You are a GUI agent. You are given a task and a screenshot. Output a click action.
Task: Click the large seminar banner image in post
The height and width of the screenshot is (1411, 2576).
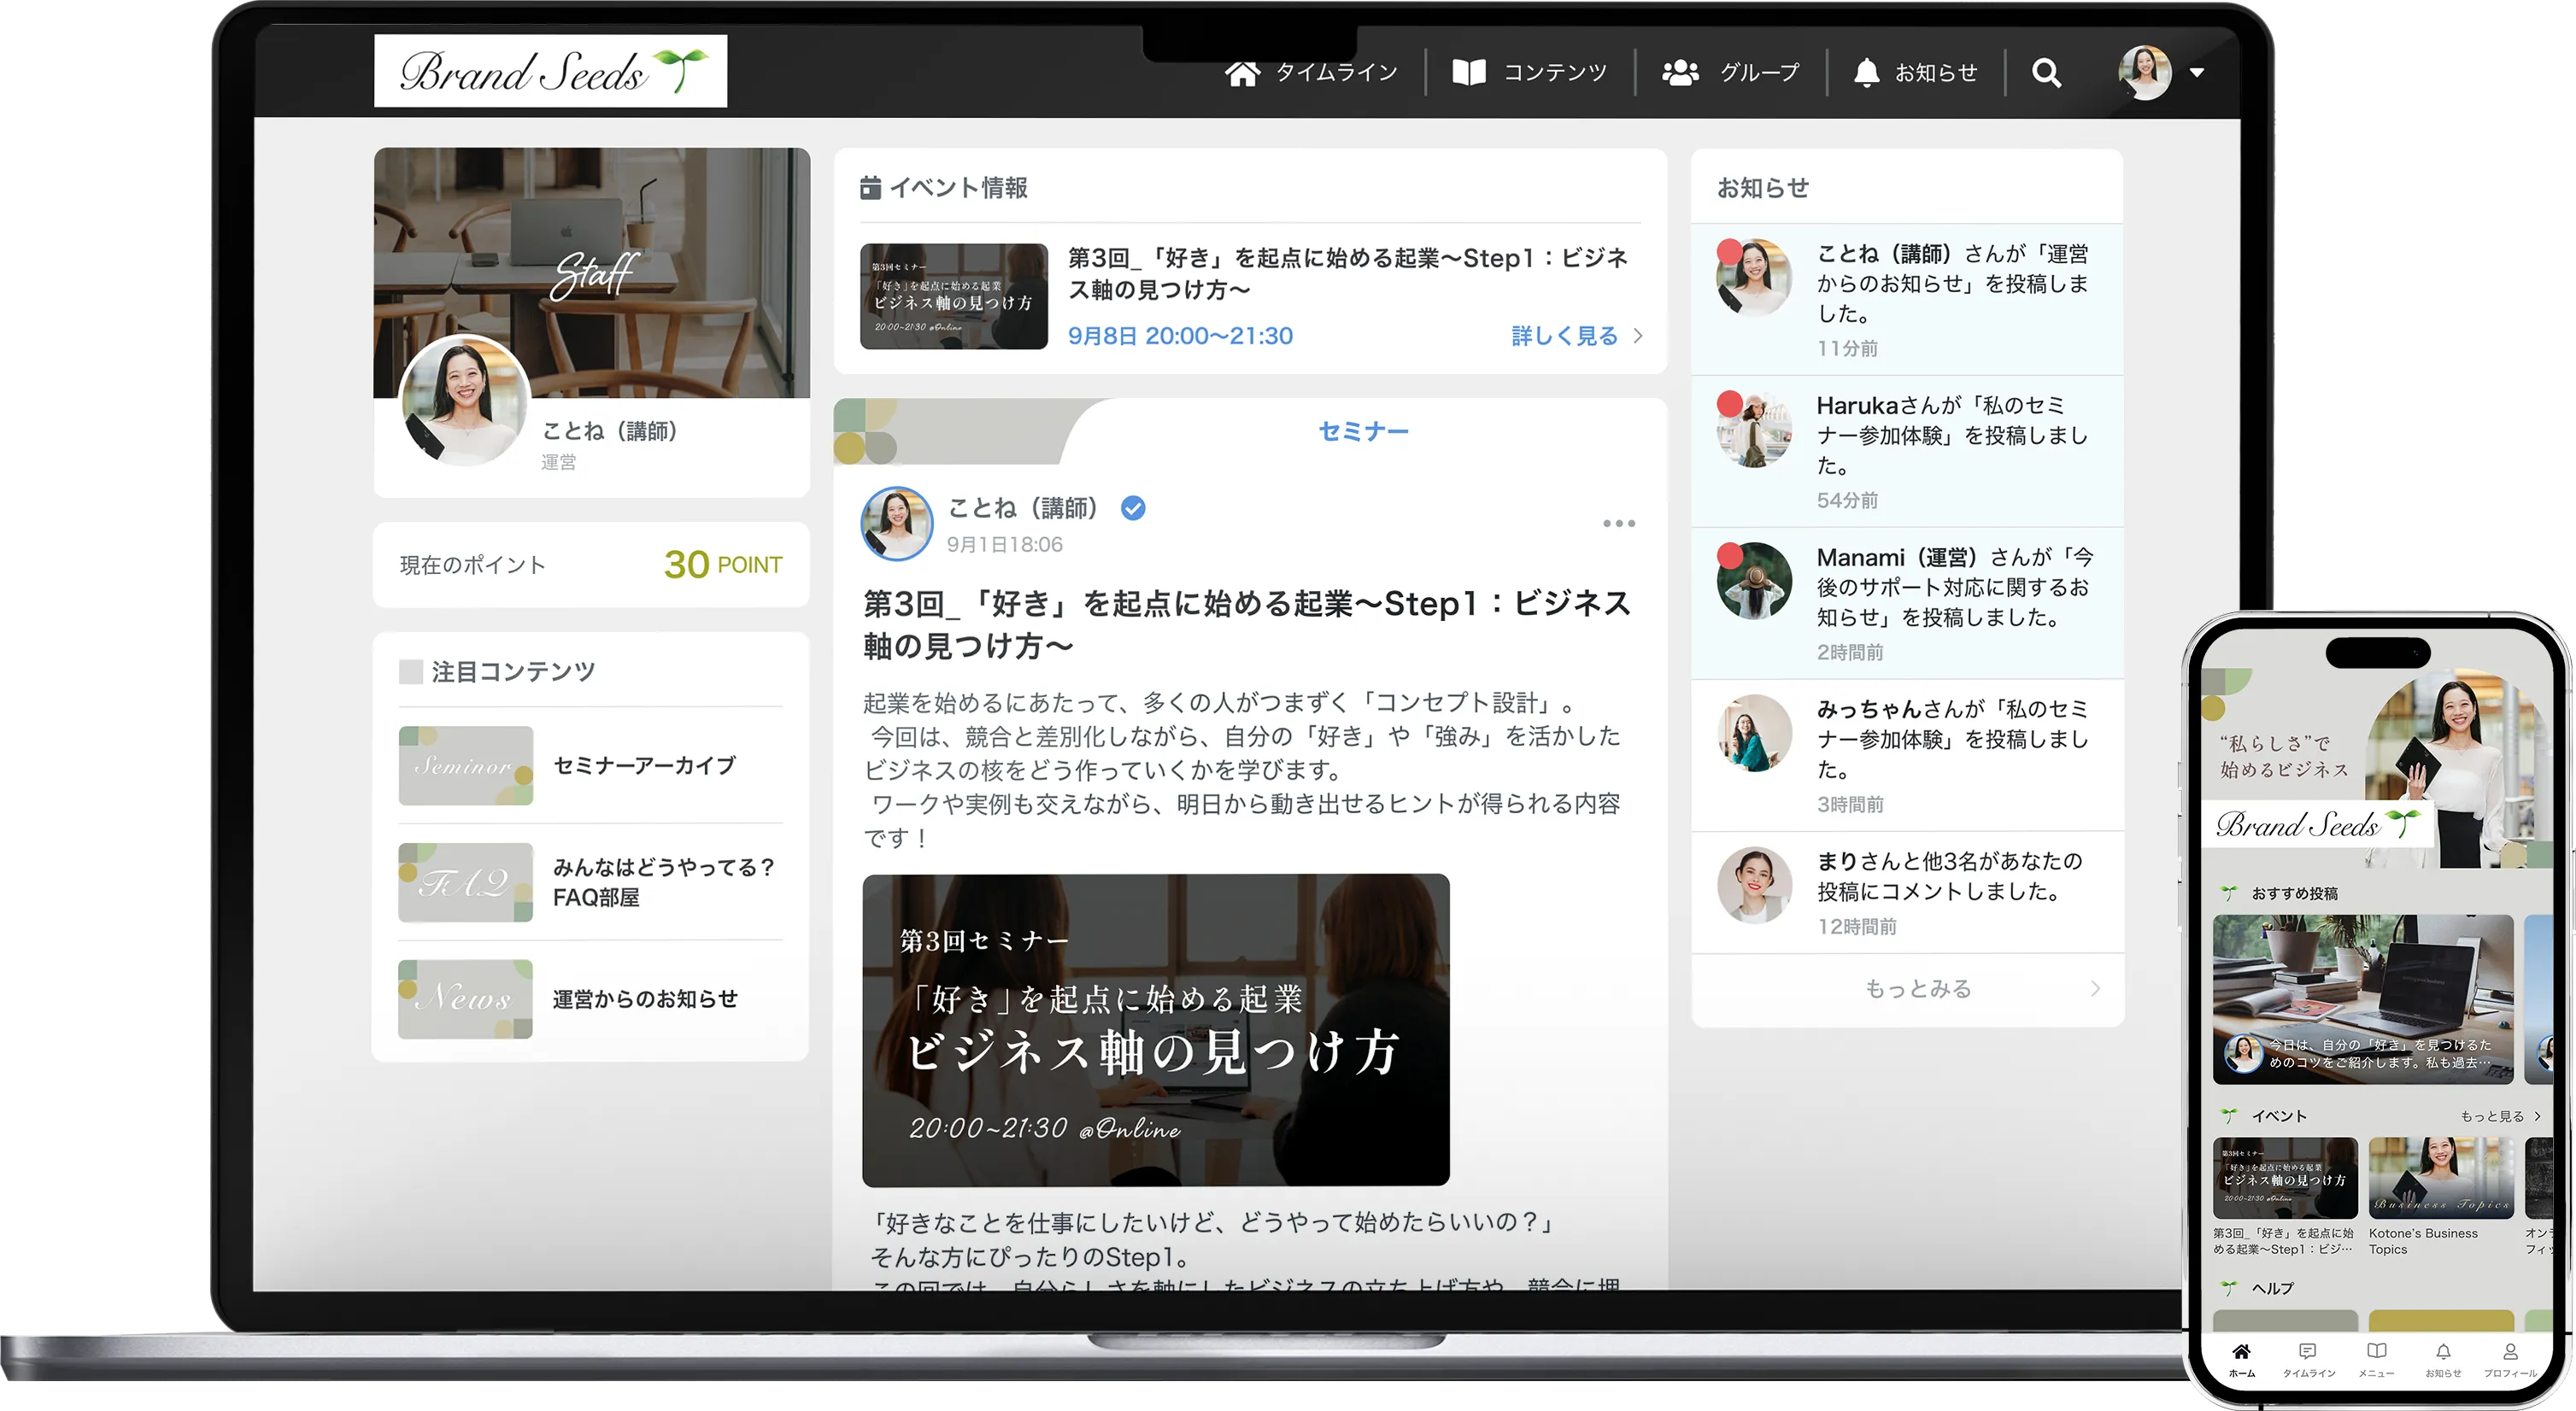coord(1155,1030)
